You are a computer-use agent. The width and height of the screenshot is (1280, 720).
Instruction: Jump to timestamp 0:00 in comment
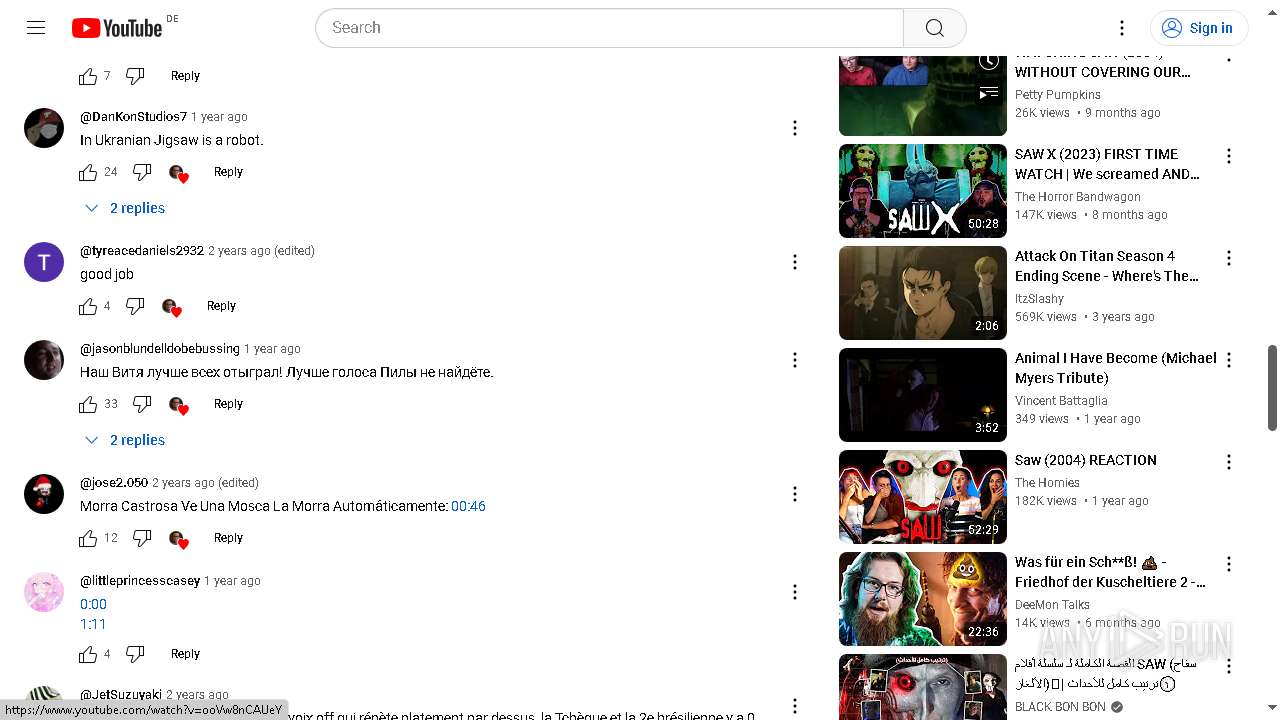93,604
